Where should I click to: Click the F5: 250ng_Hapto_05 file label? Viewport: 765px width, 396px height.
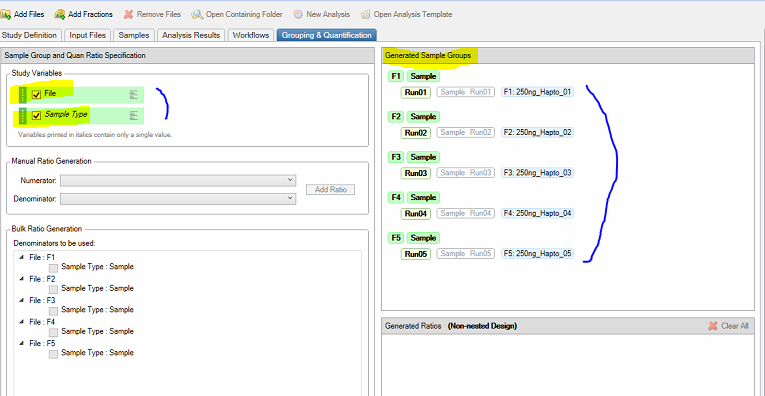[537, 254]
